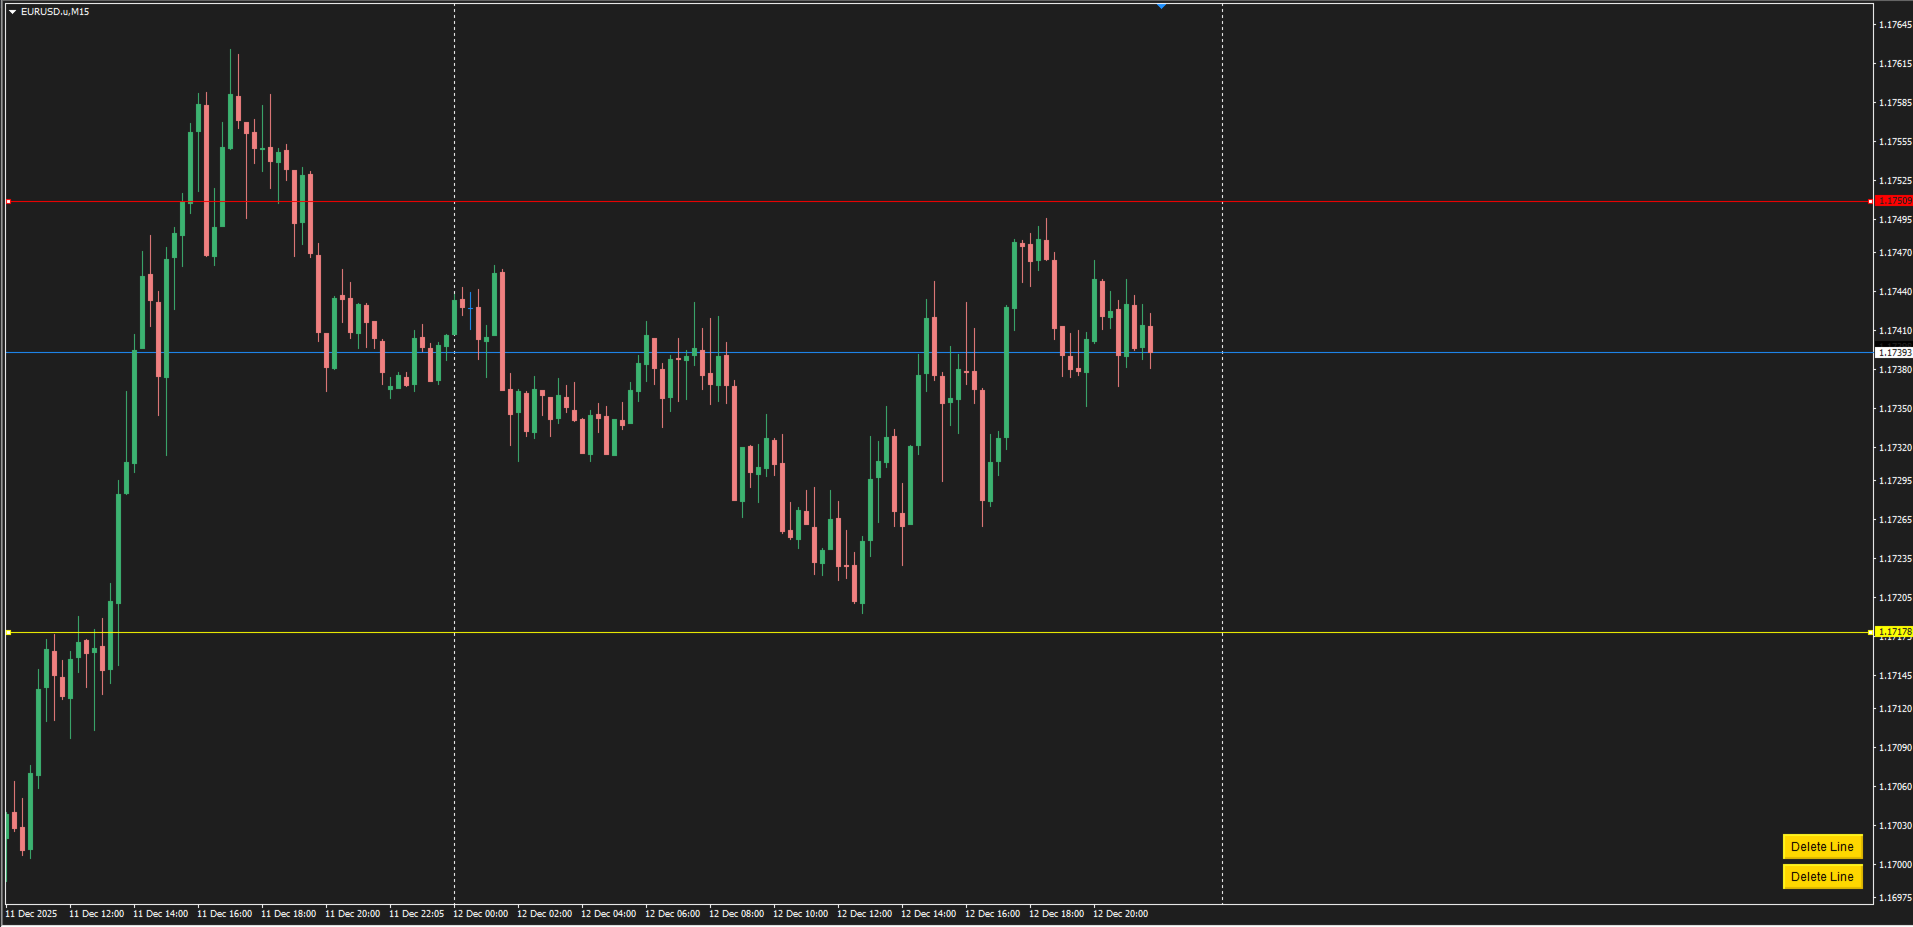Click the 1.17000 price scale label
The width and height of the screenshot is (1913, 927).
1895,865
